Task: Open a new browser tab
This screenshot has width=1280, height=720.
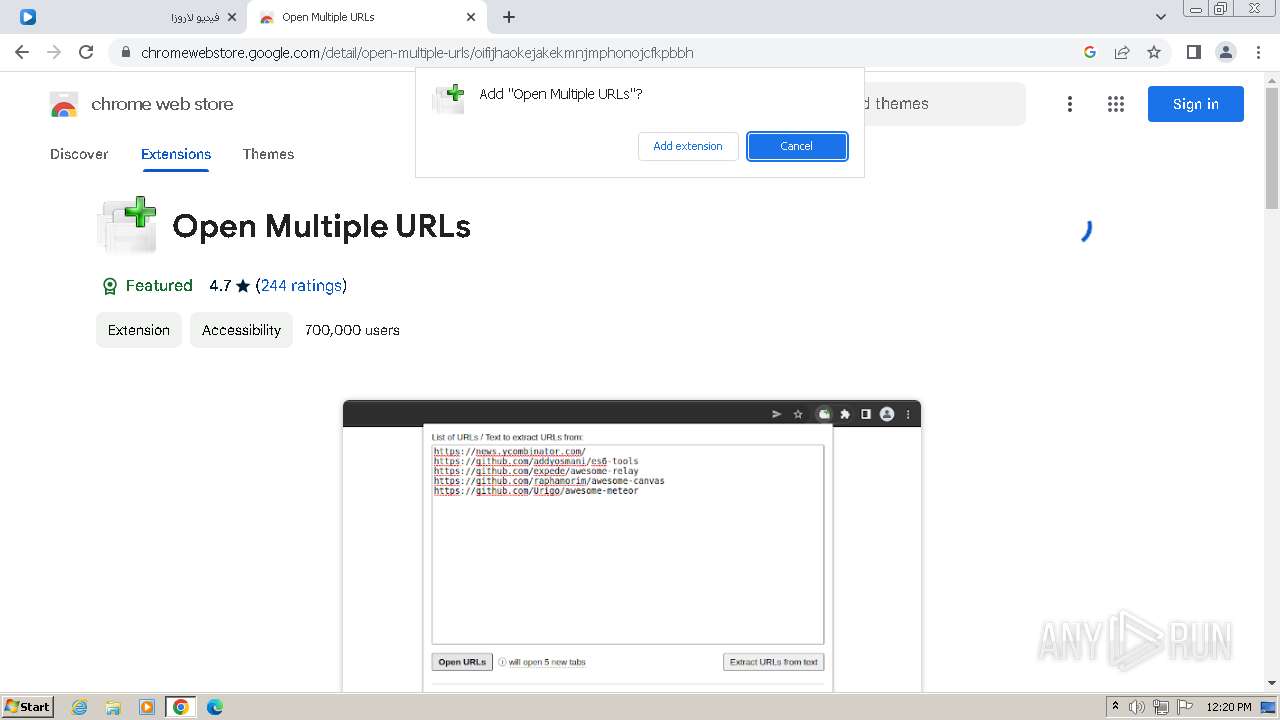Action: [x=509, y=17]
